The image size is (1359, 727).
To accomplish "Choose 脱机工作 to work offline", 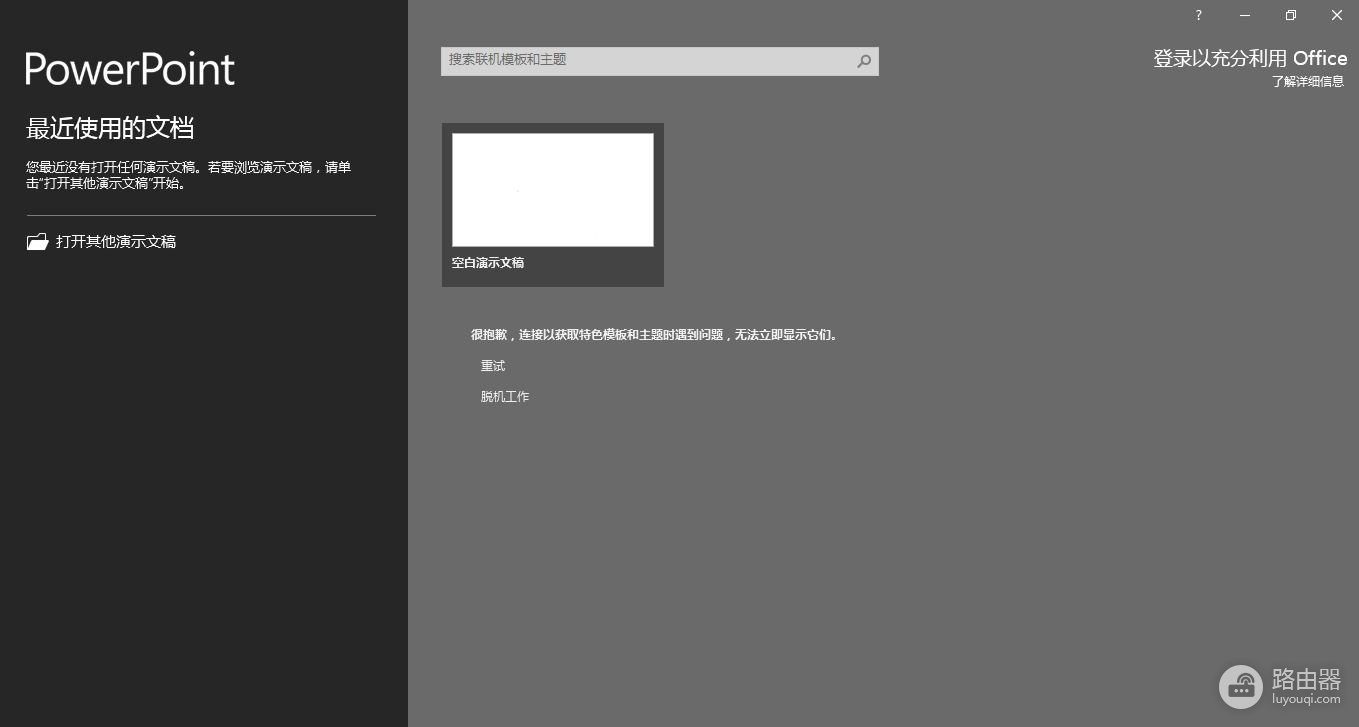I will [x=505, y=397].
